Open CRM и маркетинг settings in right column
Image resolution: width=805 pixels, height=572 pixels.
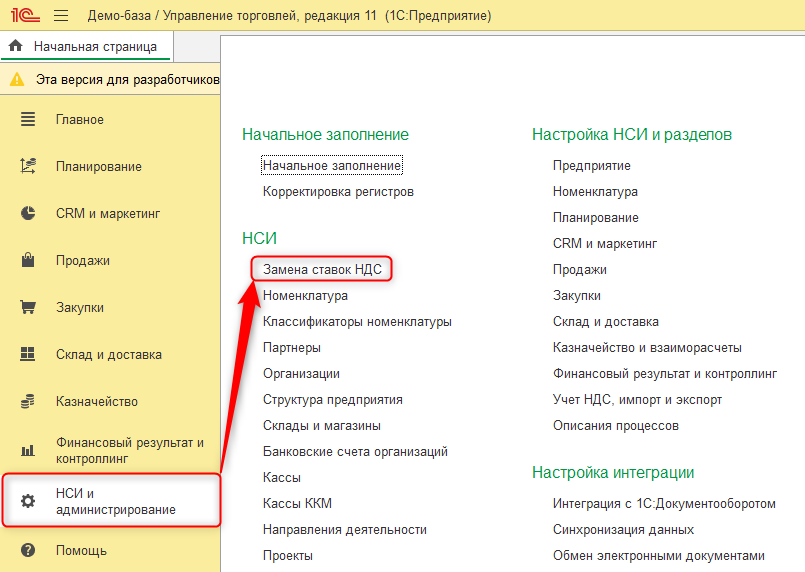(x=605, y=243)
